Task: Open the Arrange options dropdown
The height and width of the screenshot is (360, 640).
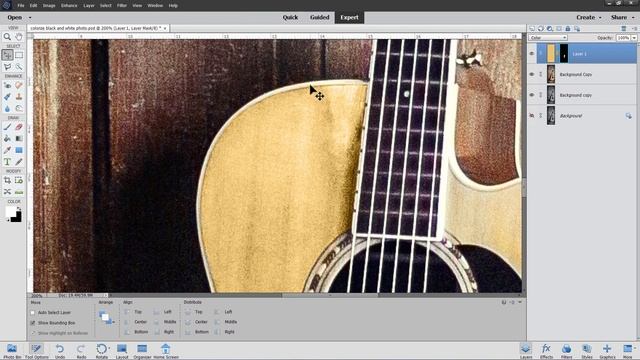Action: [x=106, y=317]
